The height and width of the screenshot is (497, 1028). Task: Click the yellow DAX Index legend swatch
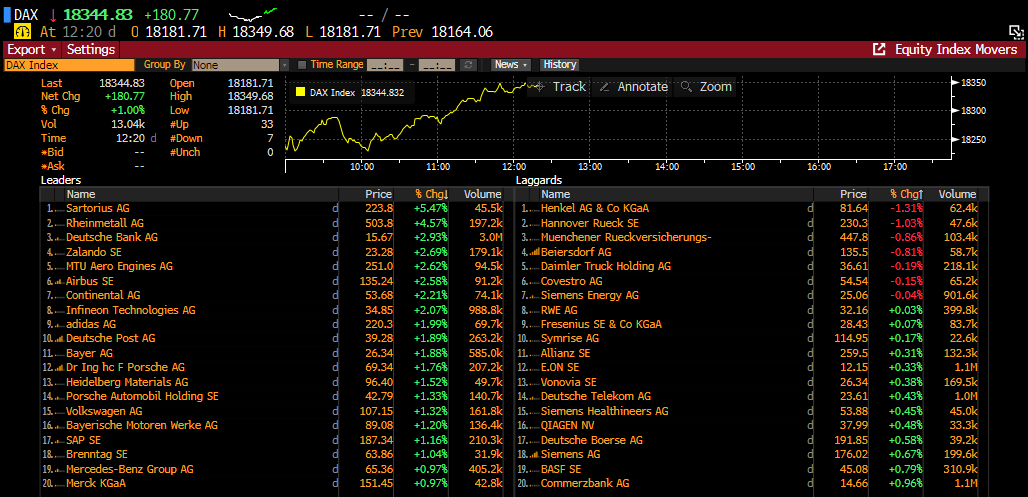(x=299, y=92)
